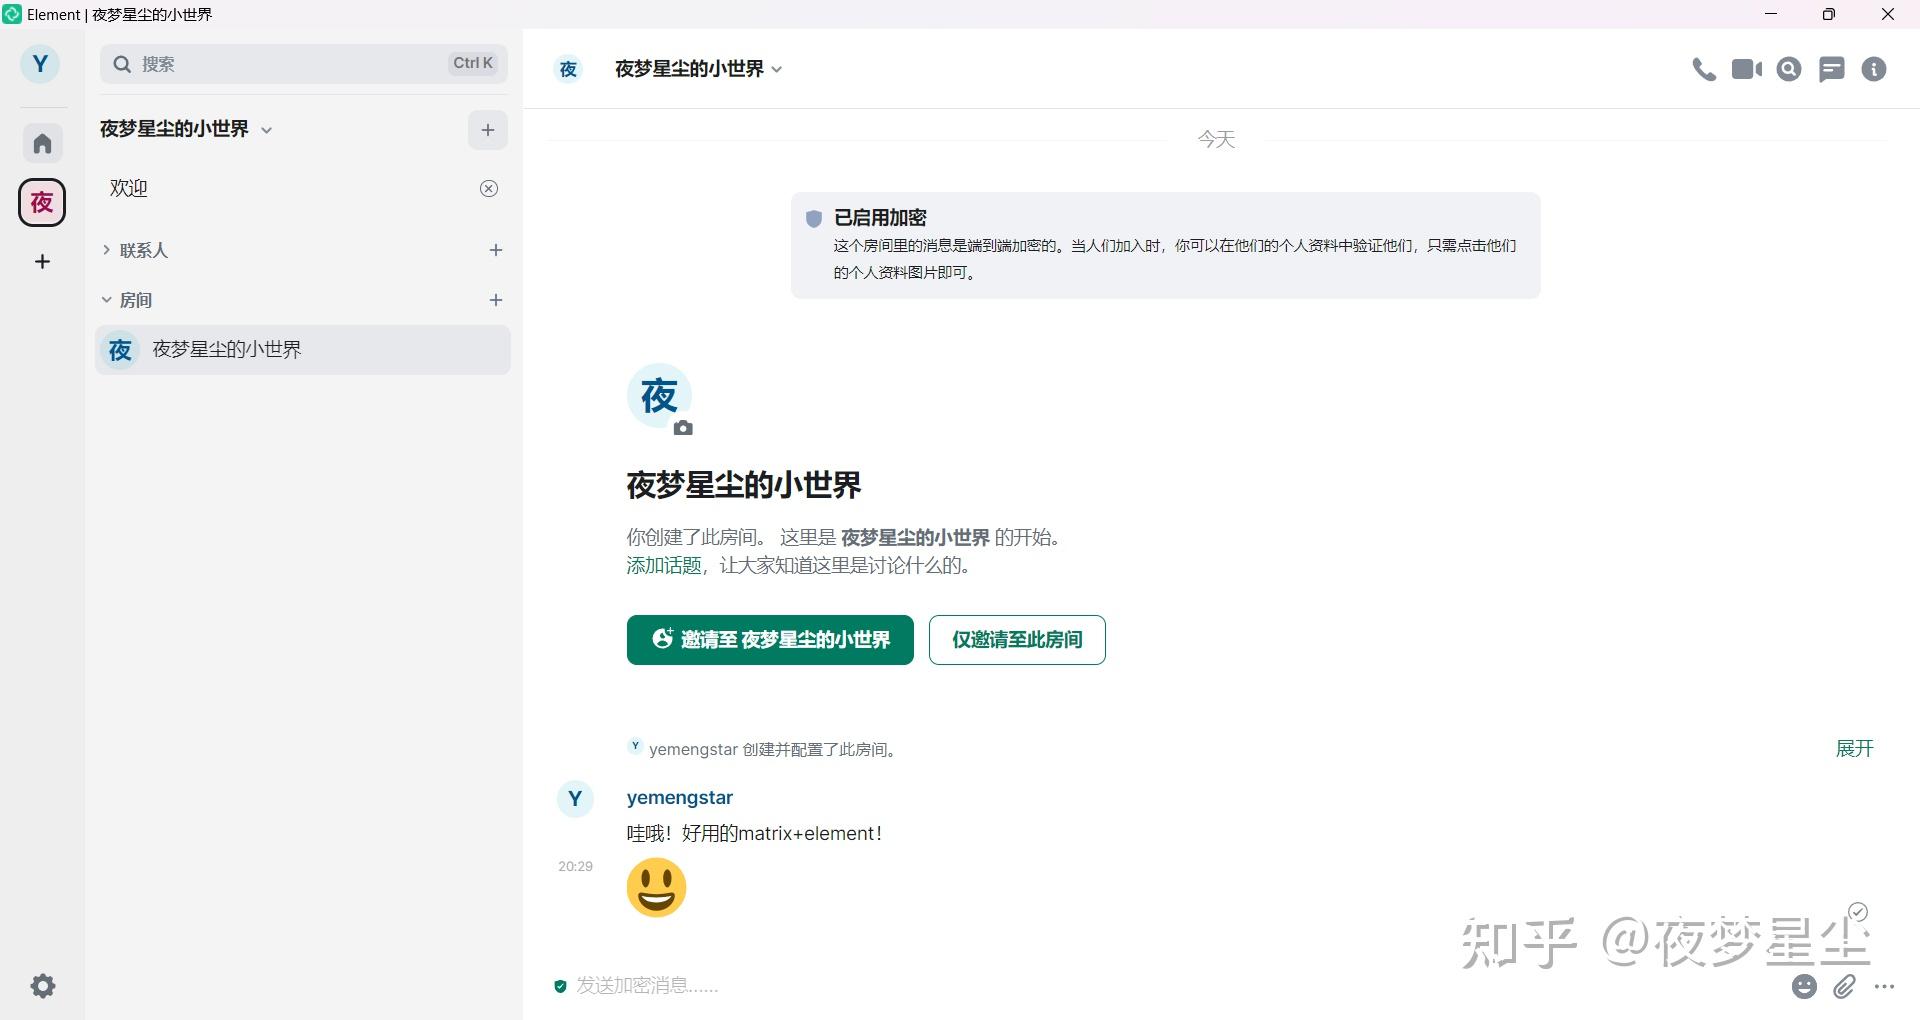This screenshot has height=1020, width=1920.
Task: Start a video call
Action: [x=1746, y=69]
